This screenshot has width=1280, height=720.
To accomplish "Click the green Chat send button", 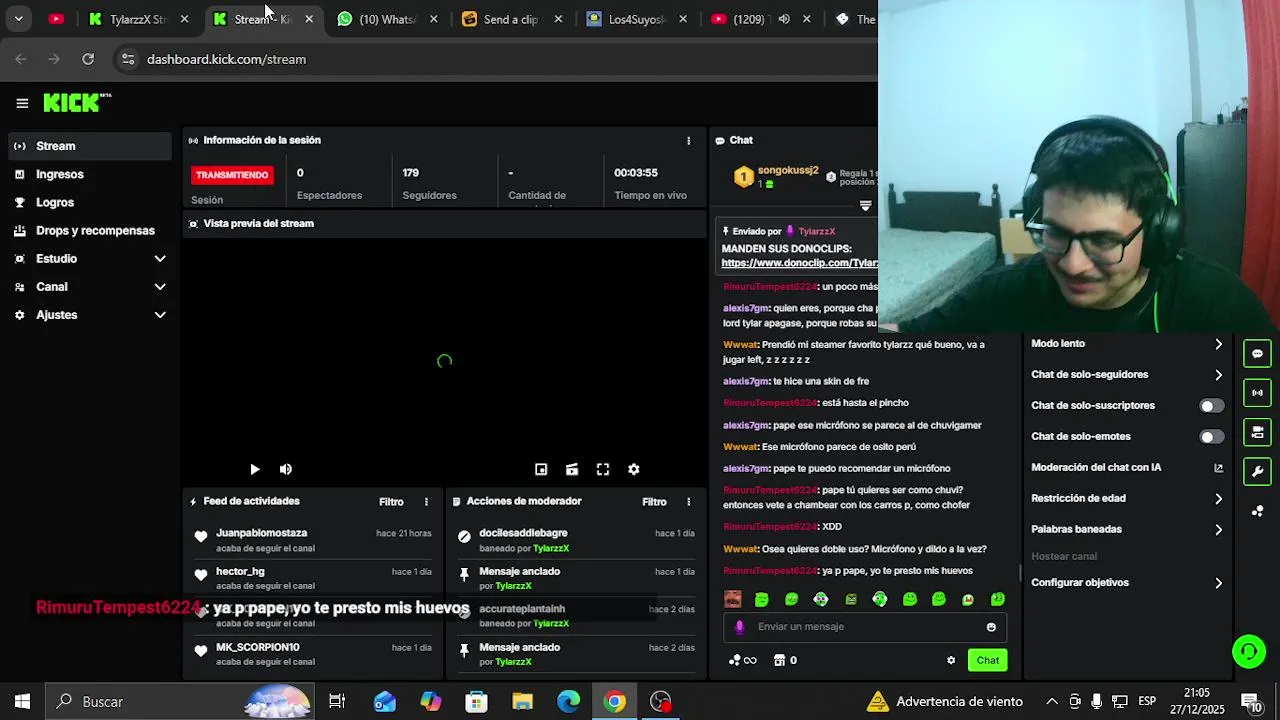I will click(x=988, y=660).
